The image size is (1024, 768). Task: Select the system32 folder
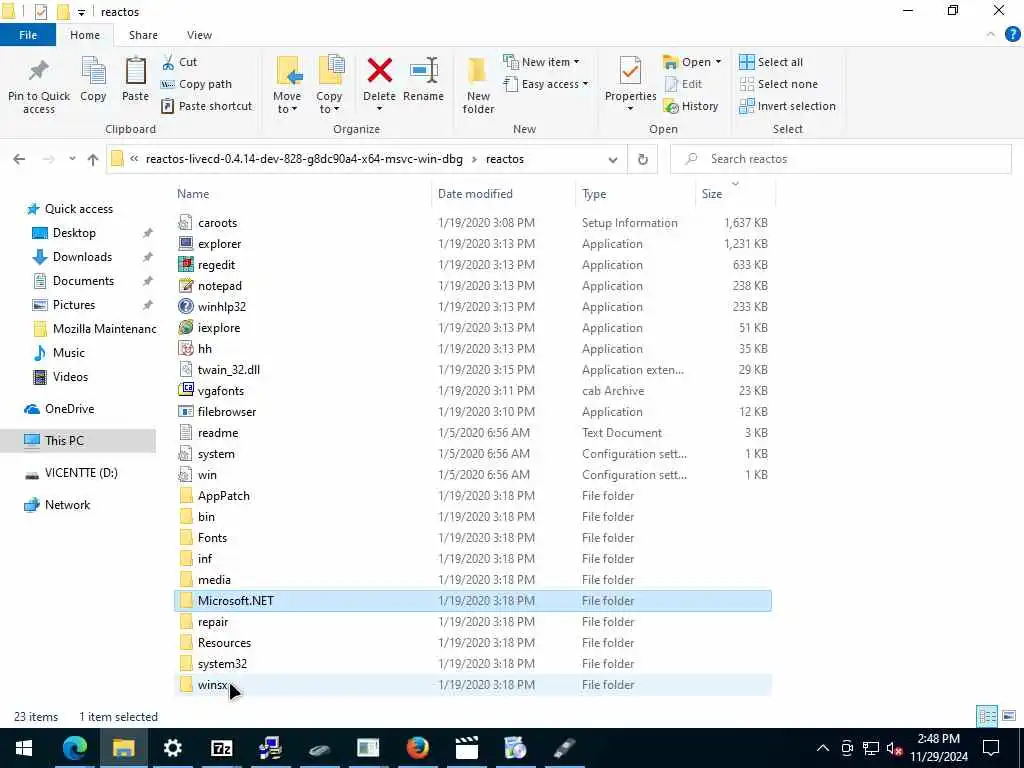pyautogui.click(x=473, y=664)
